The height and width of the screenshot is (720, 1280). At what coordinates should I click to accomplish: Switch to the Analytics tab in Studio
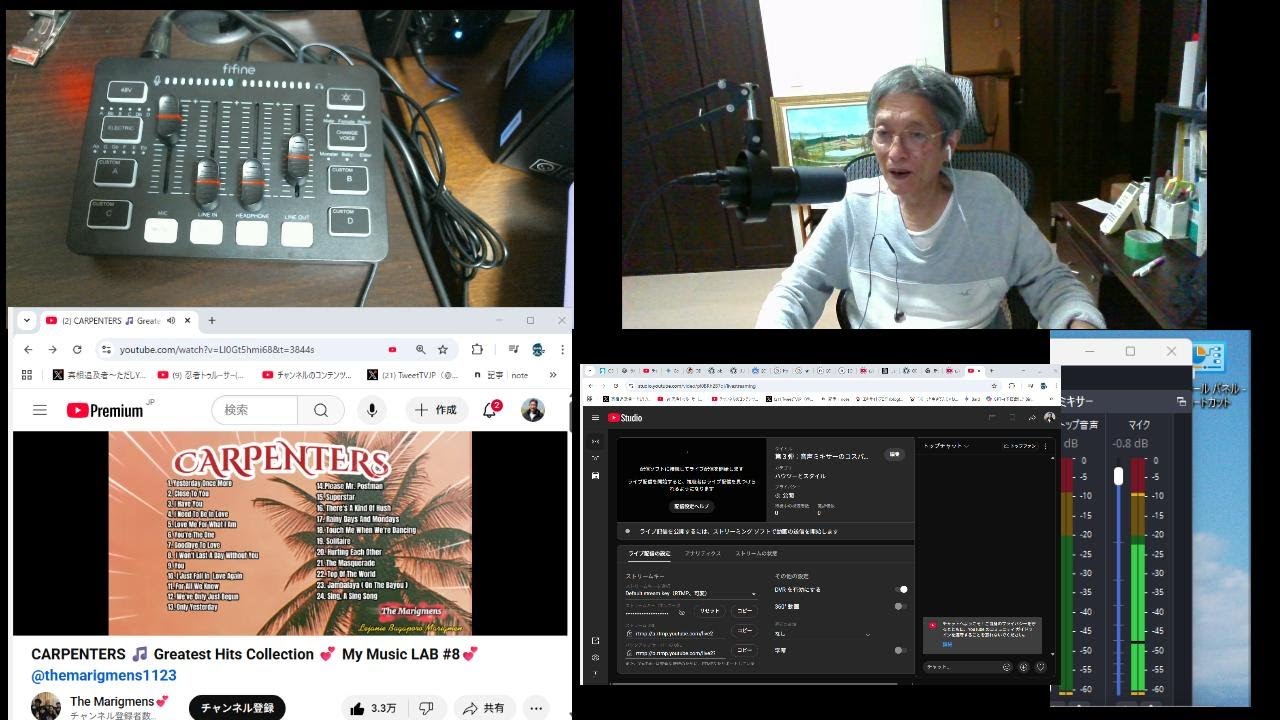pyautogui.click(x=703, y=553)
